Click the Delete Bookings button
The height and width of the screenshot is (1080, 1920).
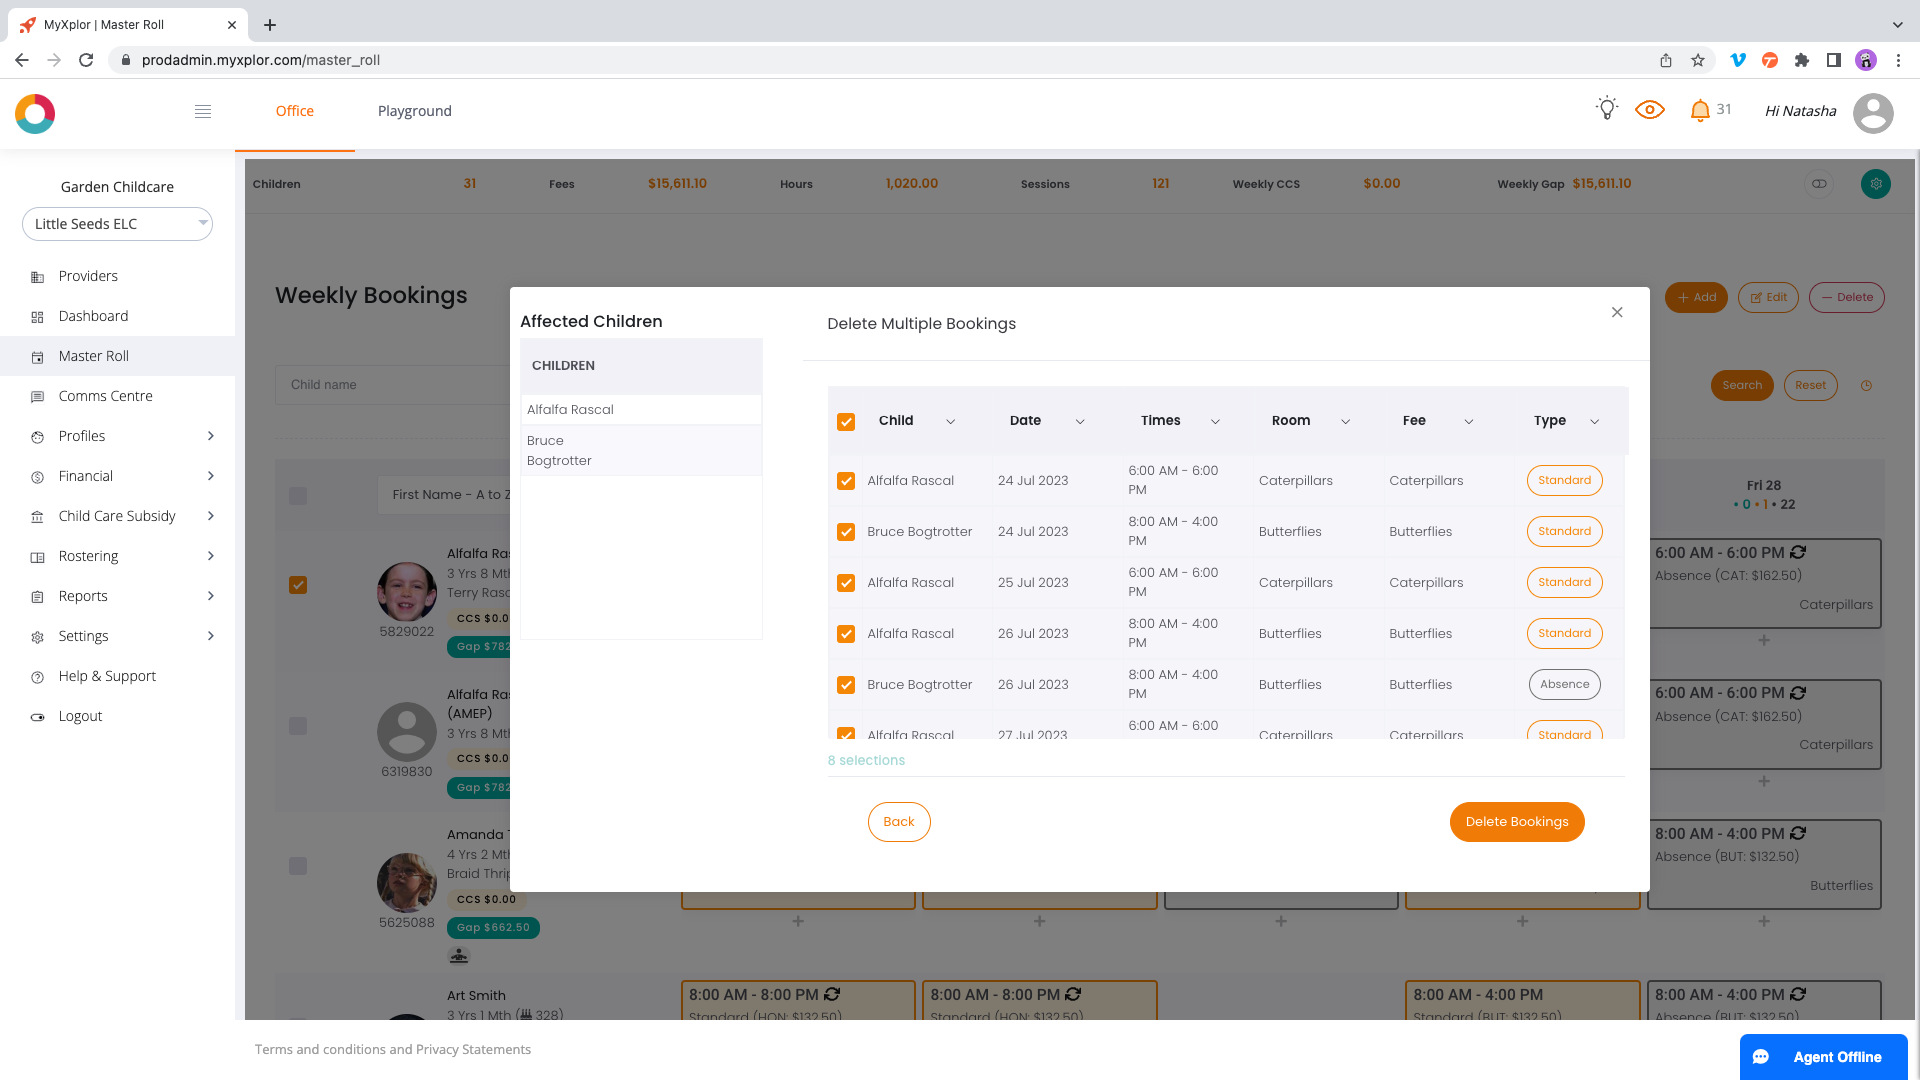(1516, 822)
